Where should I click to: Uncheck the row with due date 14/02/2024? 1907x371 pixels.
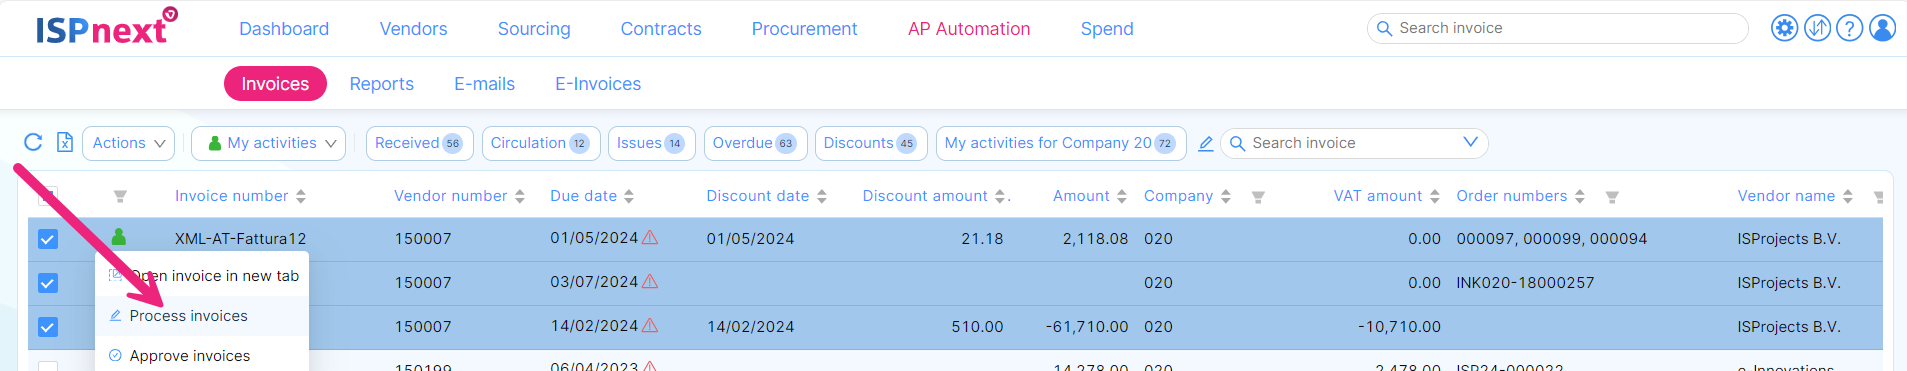pyautogui.click(x=48, y=327)
